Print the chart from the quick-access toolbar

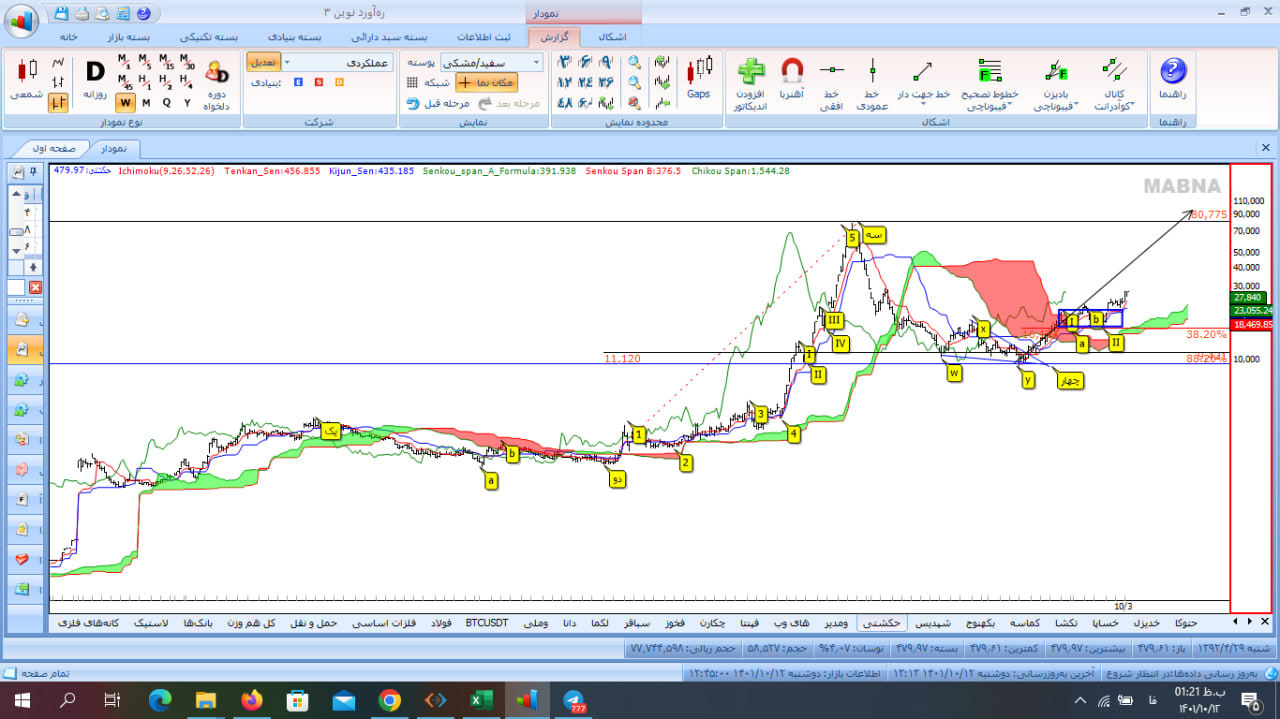pos(81,13)
